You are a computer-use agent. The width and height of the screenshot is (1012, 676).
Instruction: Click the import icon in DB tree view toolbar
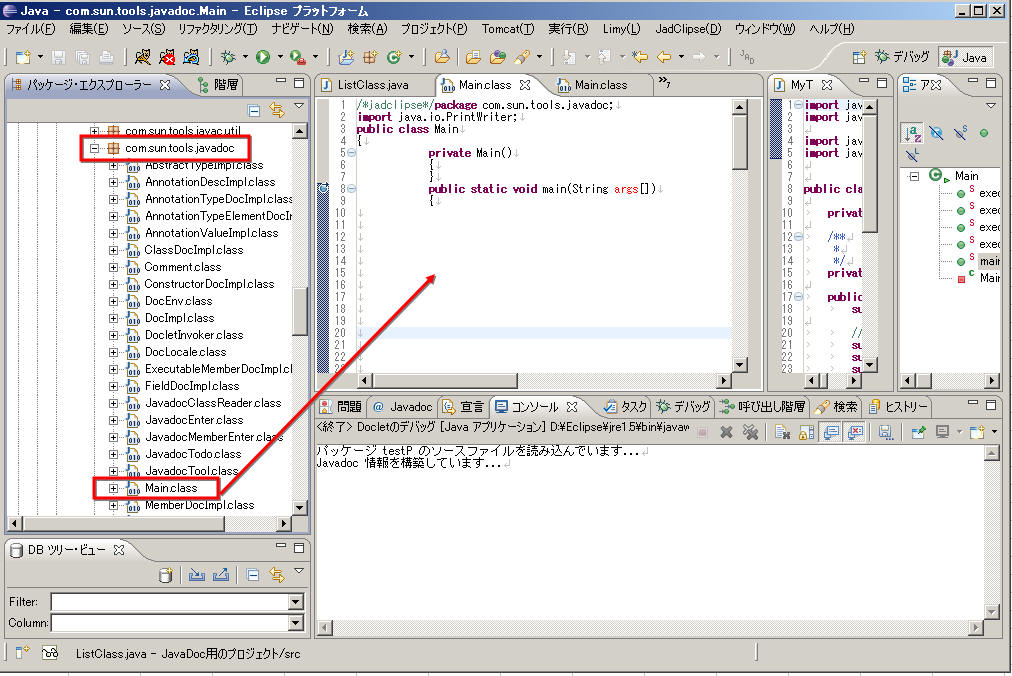click(x=196, y=575)
